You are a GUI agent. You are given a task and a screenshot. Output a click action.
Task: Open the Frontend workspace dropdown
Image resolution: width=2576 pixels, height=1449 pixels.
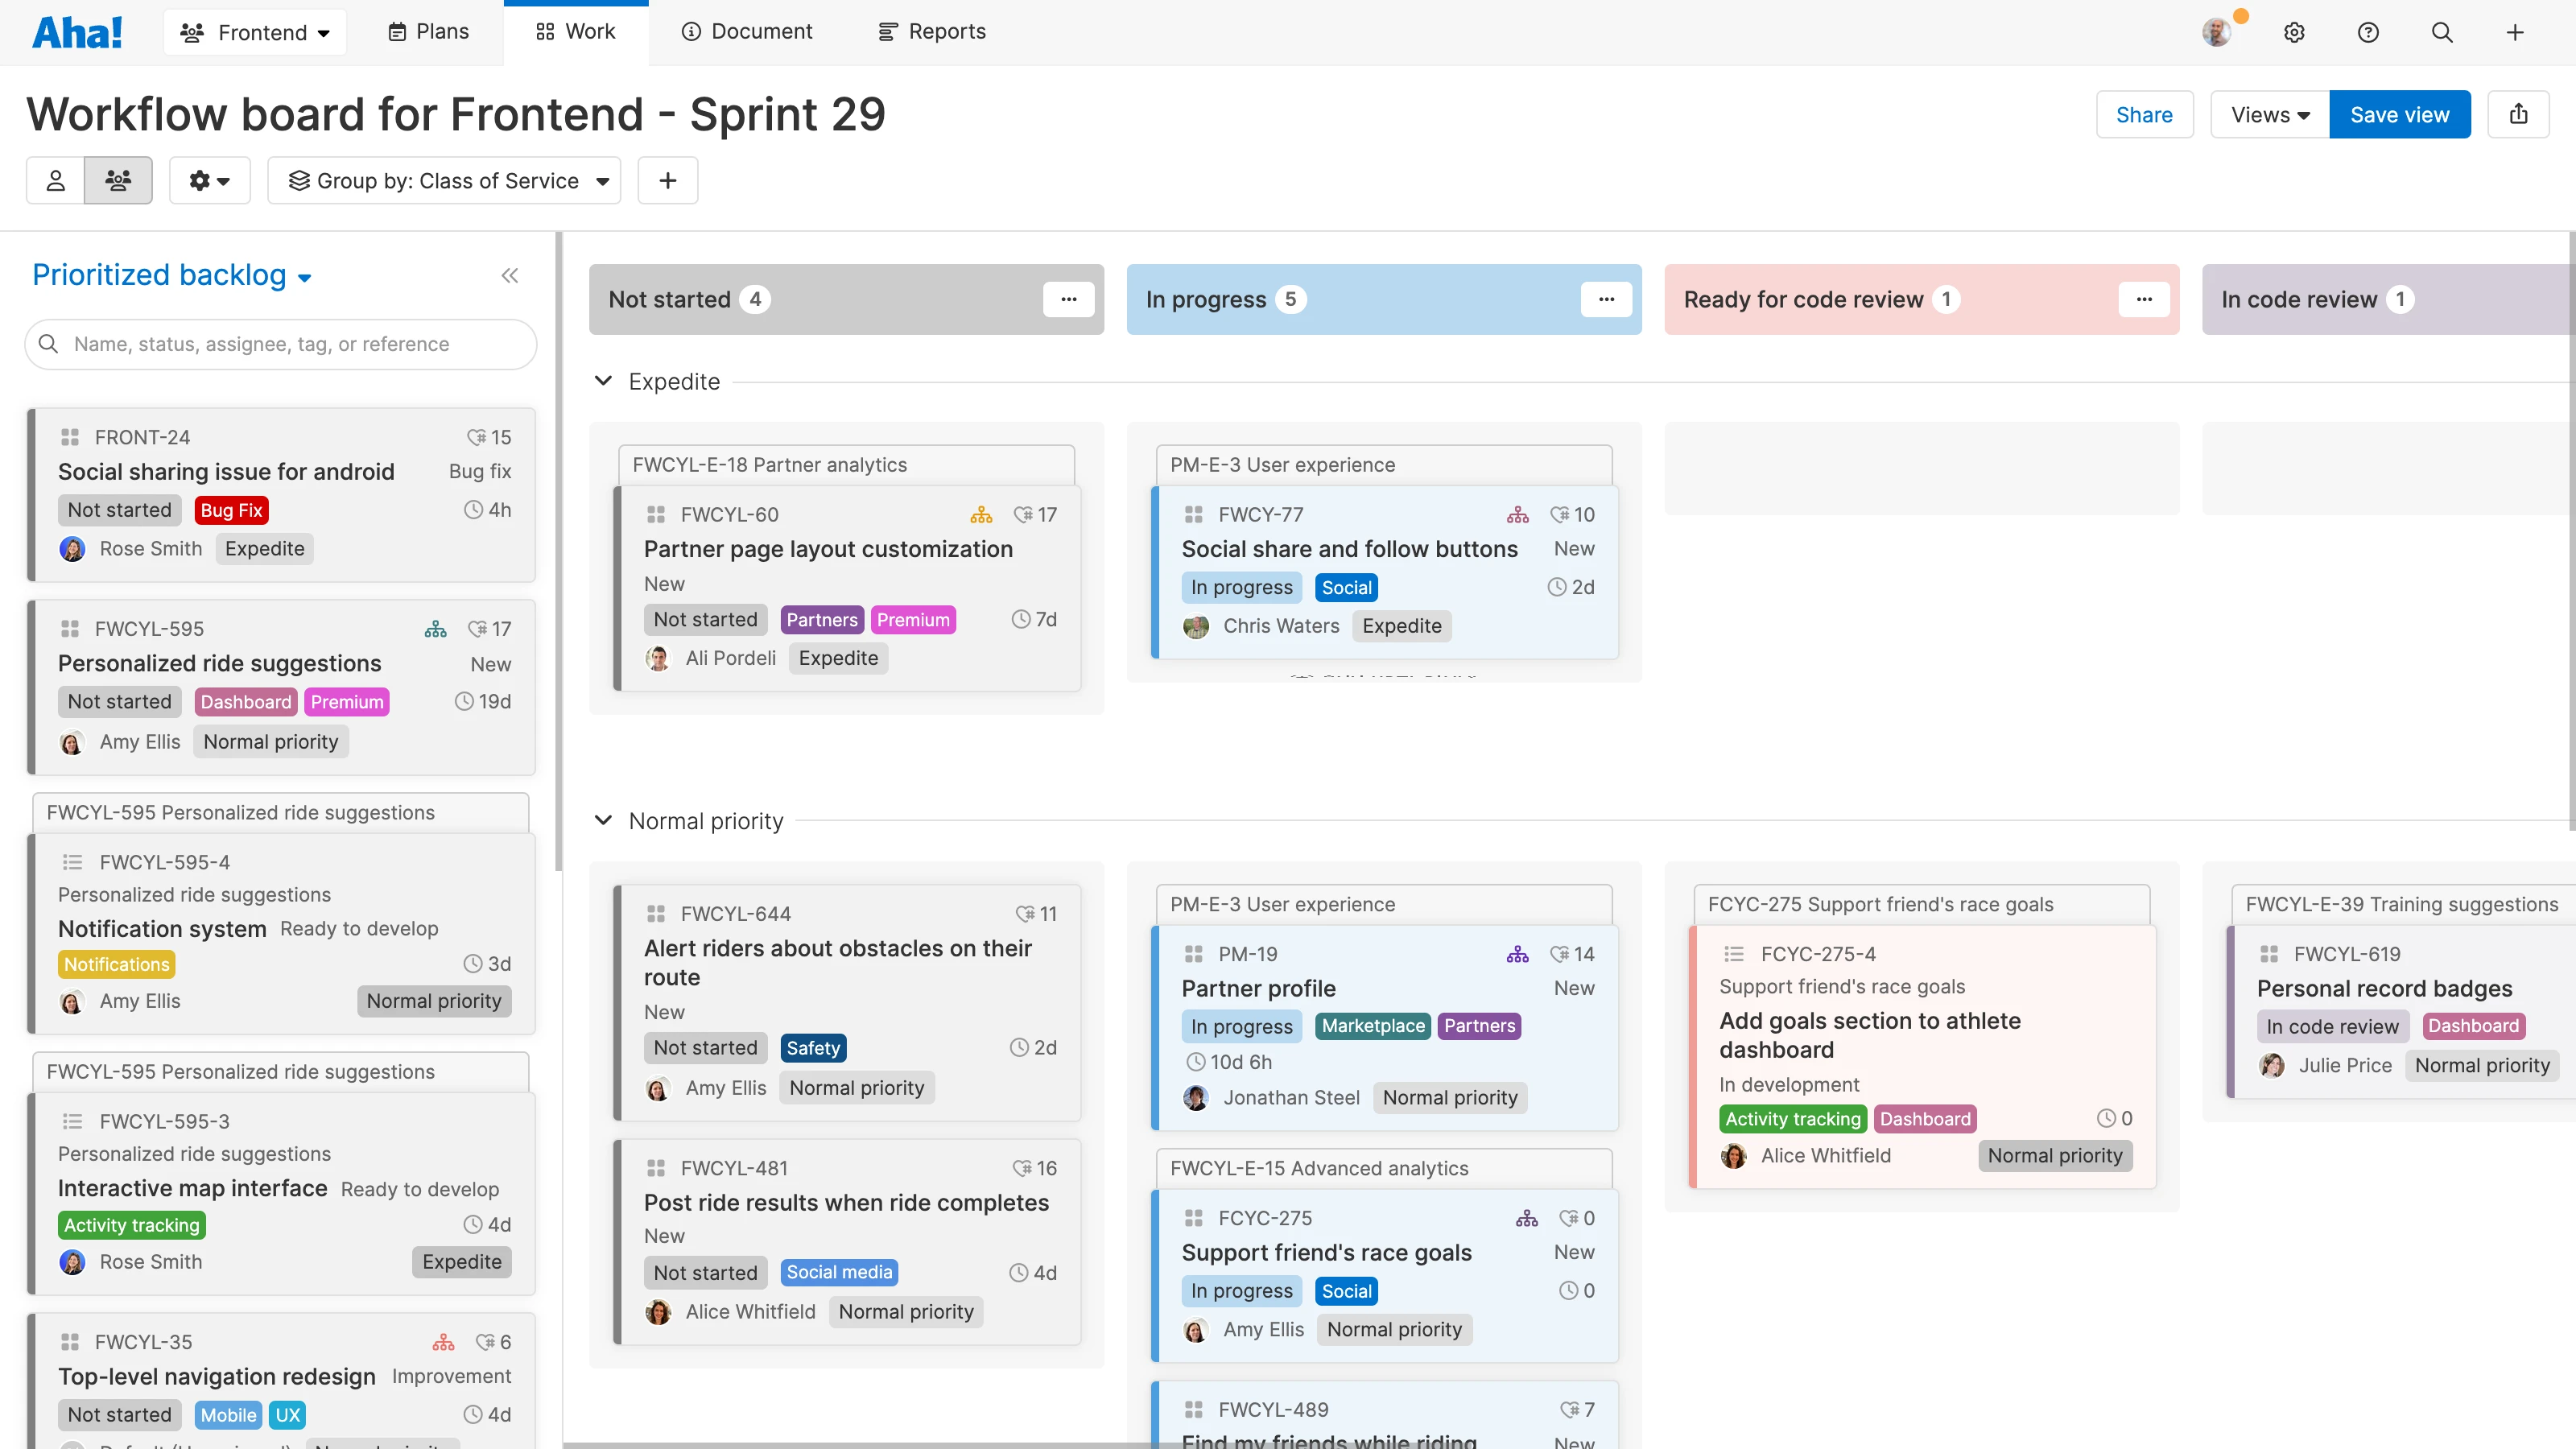click(255, 32)
